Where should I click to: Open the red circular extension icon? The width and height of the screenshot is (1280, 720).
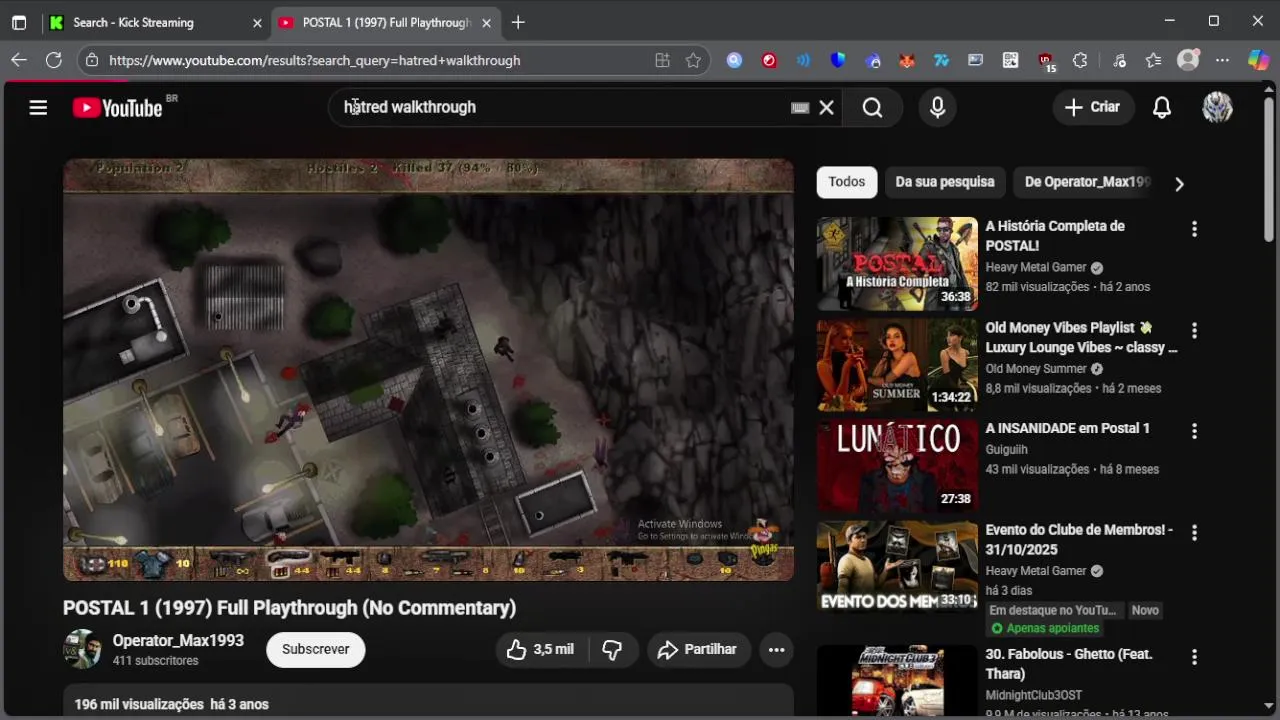pyautogui.click(x=769, y=60)
